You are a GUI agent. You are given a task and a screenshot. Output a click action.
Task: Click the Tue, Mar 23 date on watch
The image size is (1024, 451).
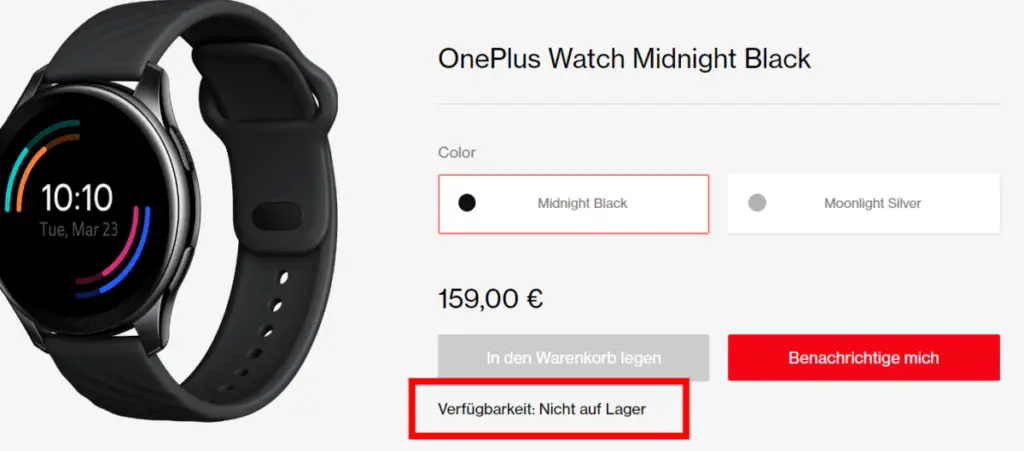[78, 230]
